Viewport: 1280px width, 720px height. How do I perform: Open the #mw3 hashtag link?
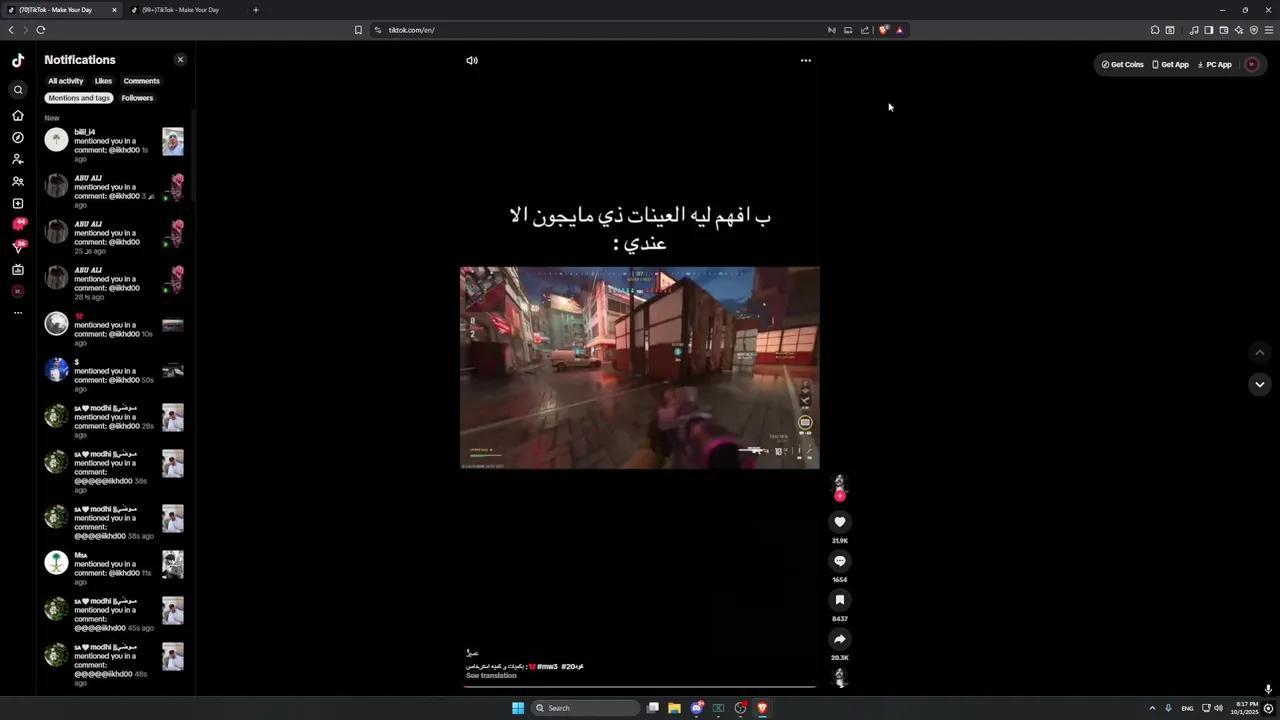547,666
